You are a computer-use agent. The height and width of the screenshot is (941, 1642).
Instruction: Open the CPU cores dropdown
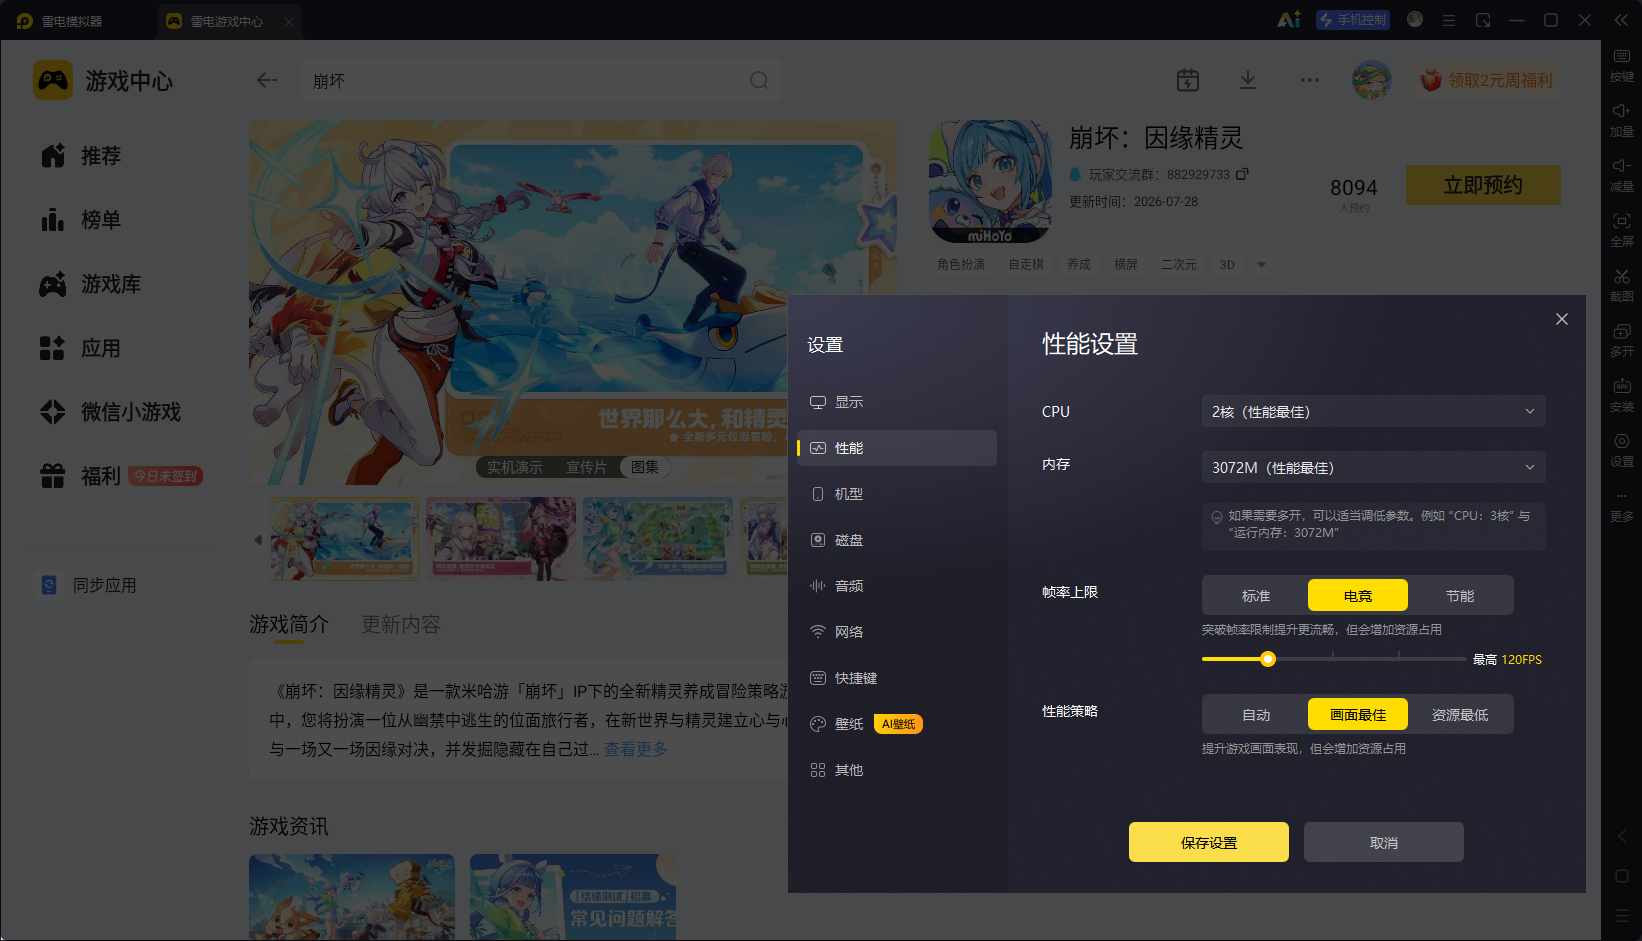pyautogui.click(x=1374, y=412)
